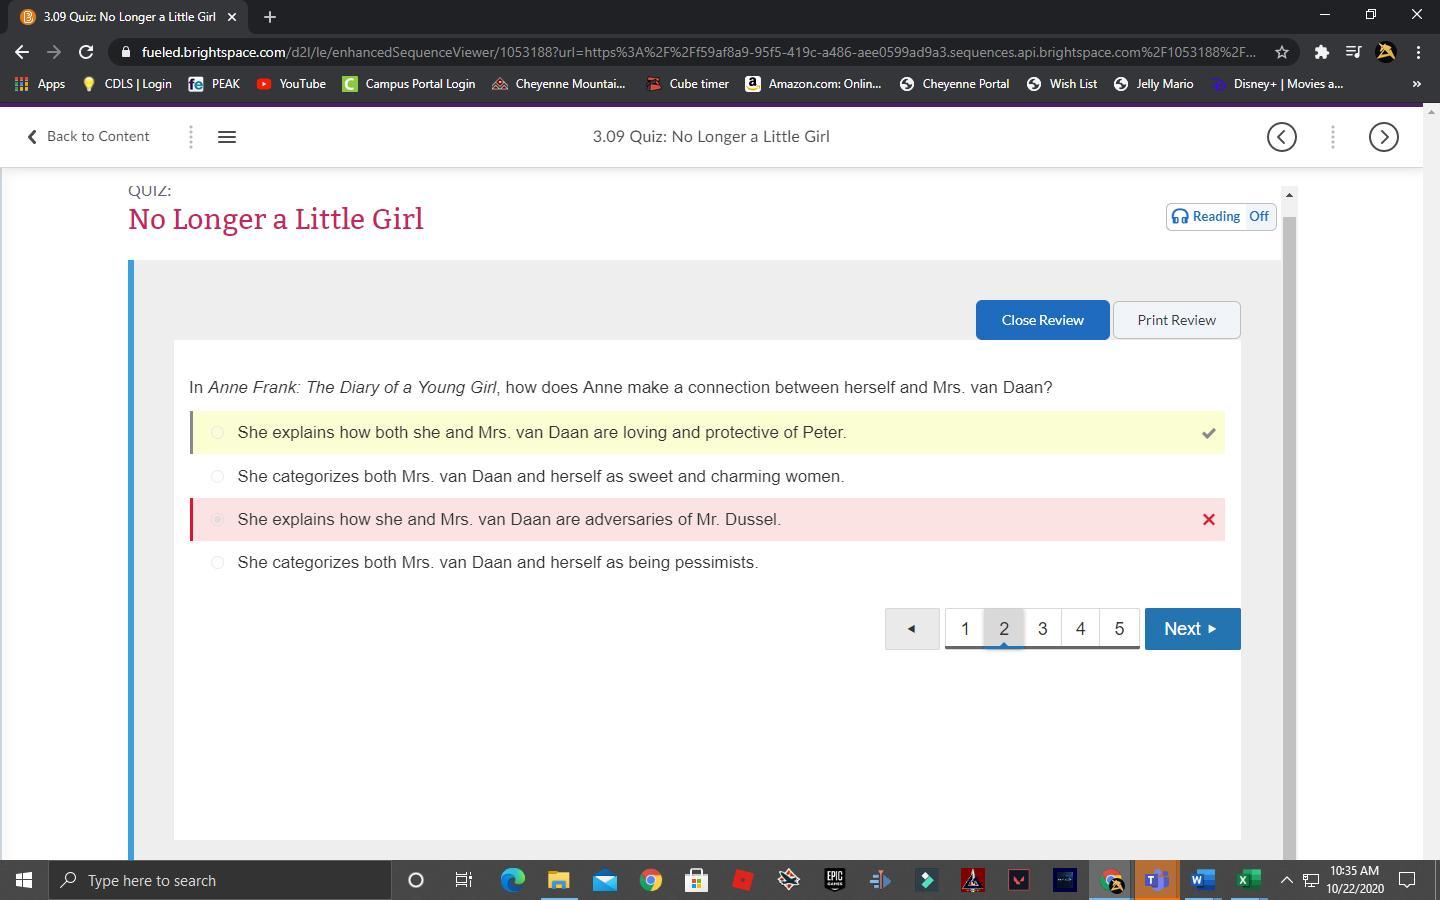1440x900 pixels.
Task: Click the Close Review button
Action: [x=1043, y=320]
